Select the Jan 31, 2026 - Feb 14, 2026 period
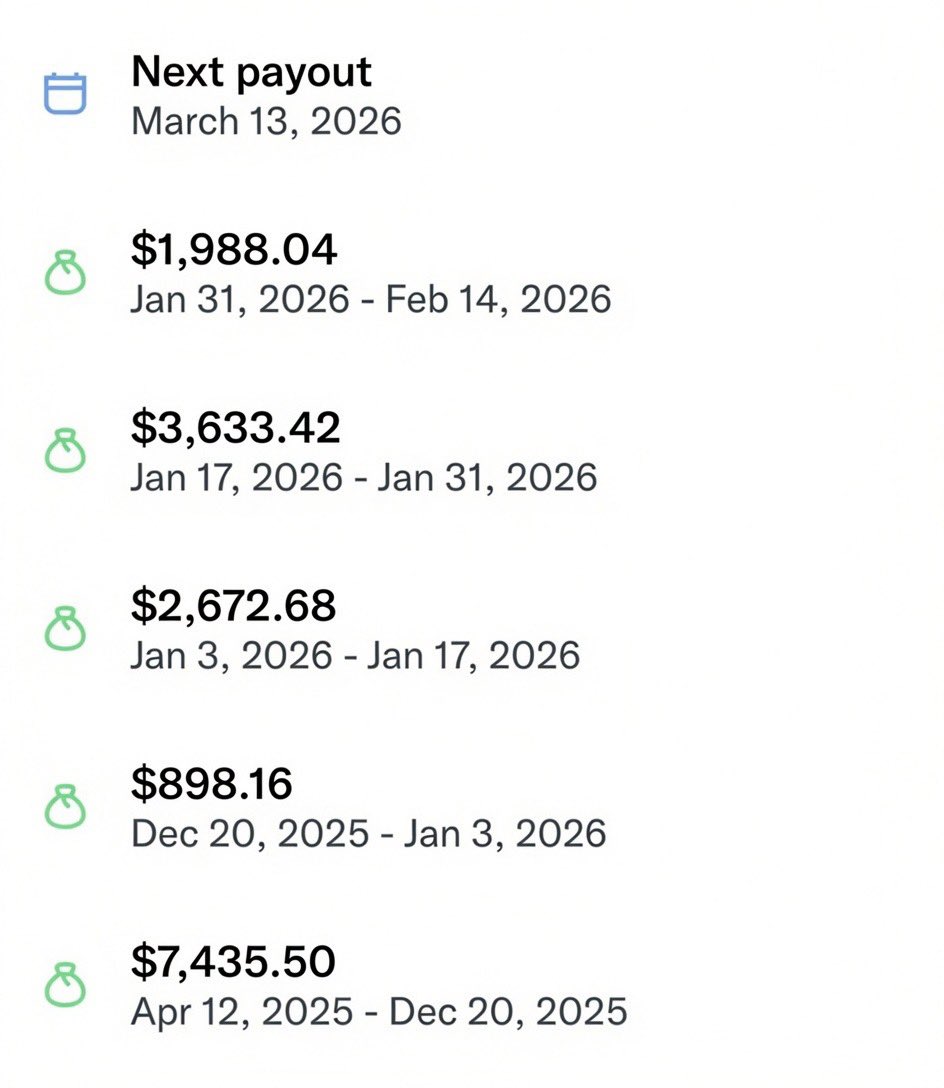The height and width of the screenshot is (1088, 944). coord(371,299)
